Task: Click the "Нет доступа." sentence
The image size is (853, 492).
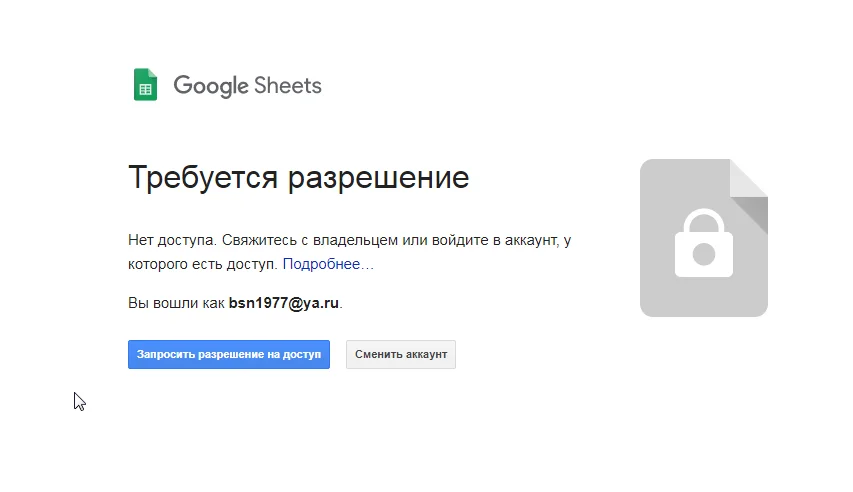Action: (172, 241)
